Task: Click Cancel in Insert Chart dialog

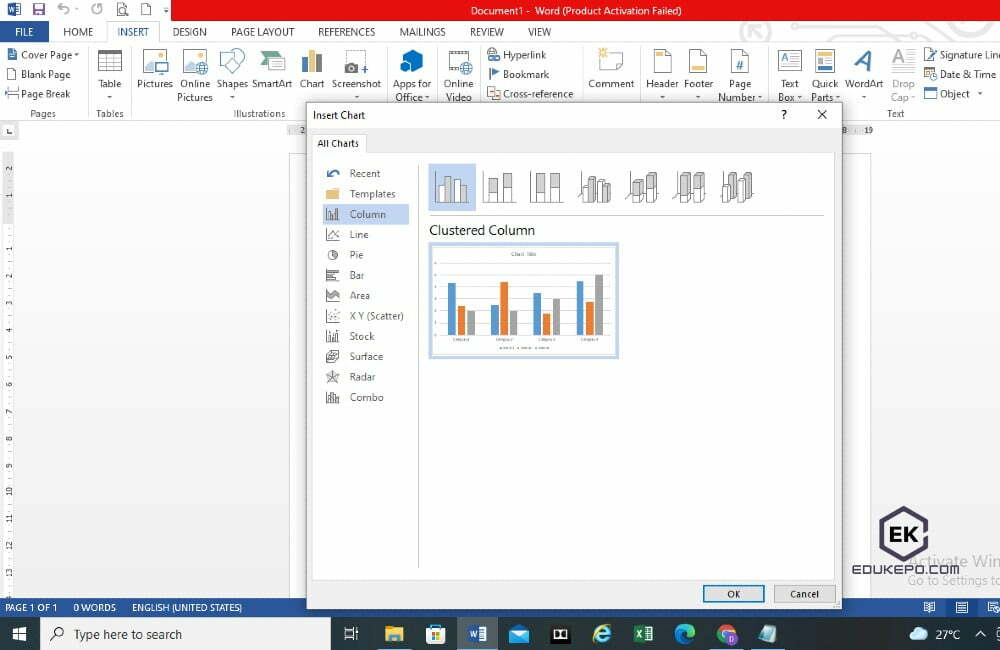Action: [804, 594]
